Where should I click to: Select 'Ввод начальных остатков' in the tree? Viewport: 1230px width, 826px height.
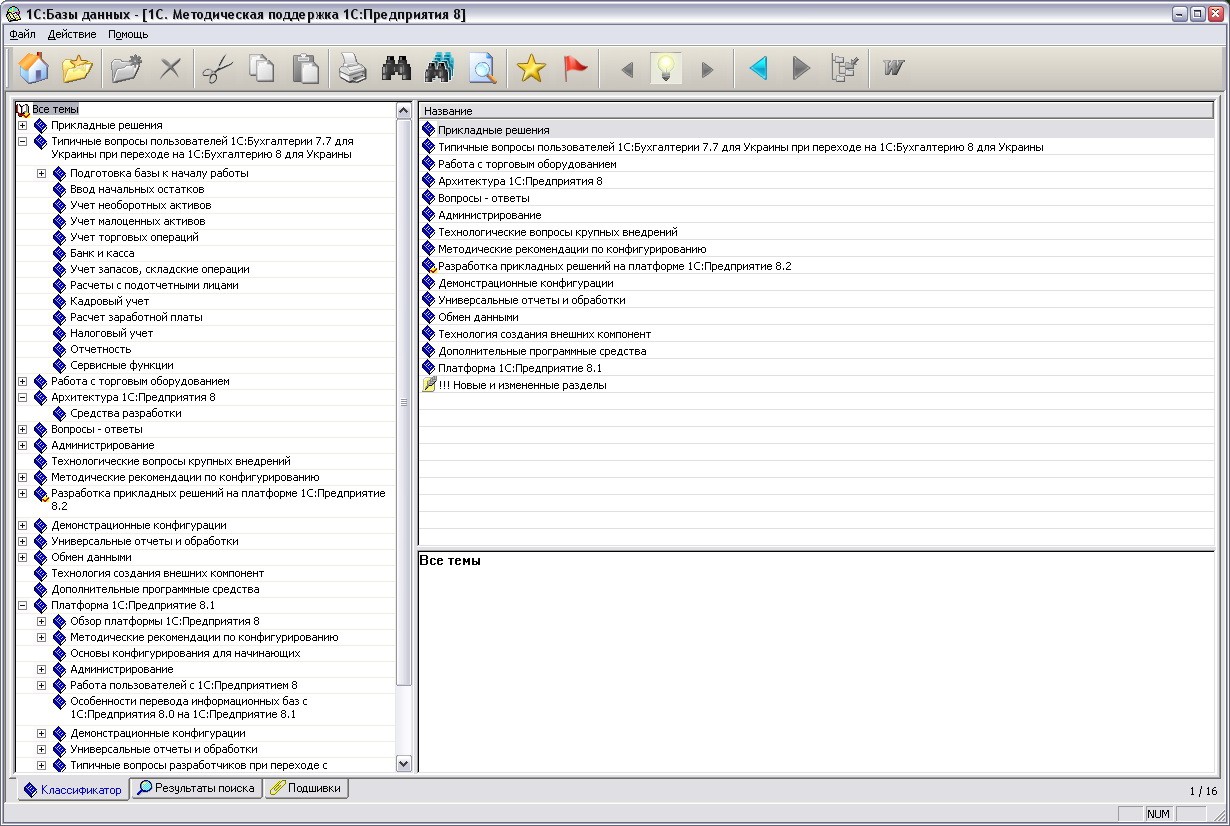[137, 189]
